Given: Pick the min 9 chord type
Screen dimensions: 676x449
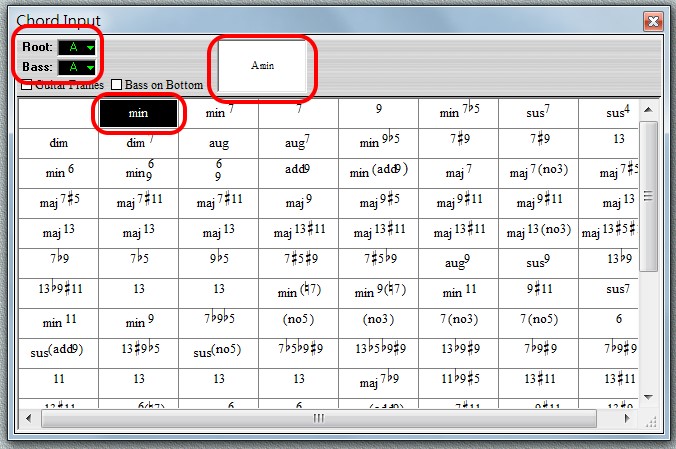Looking at the screenshot, I should pos(138,323).
